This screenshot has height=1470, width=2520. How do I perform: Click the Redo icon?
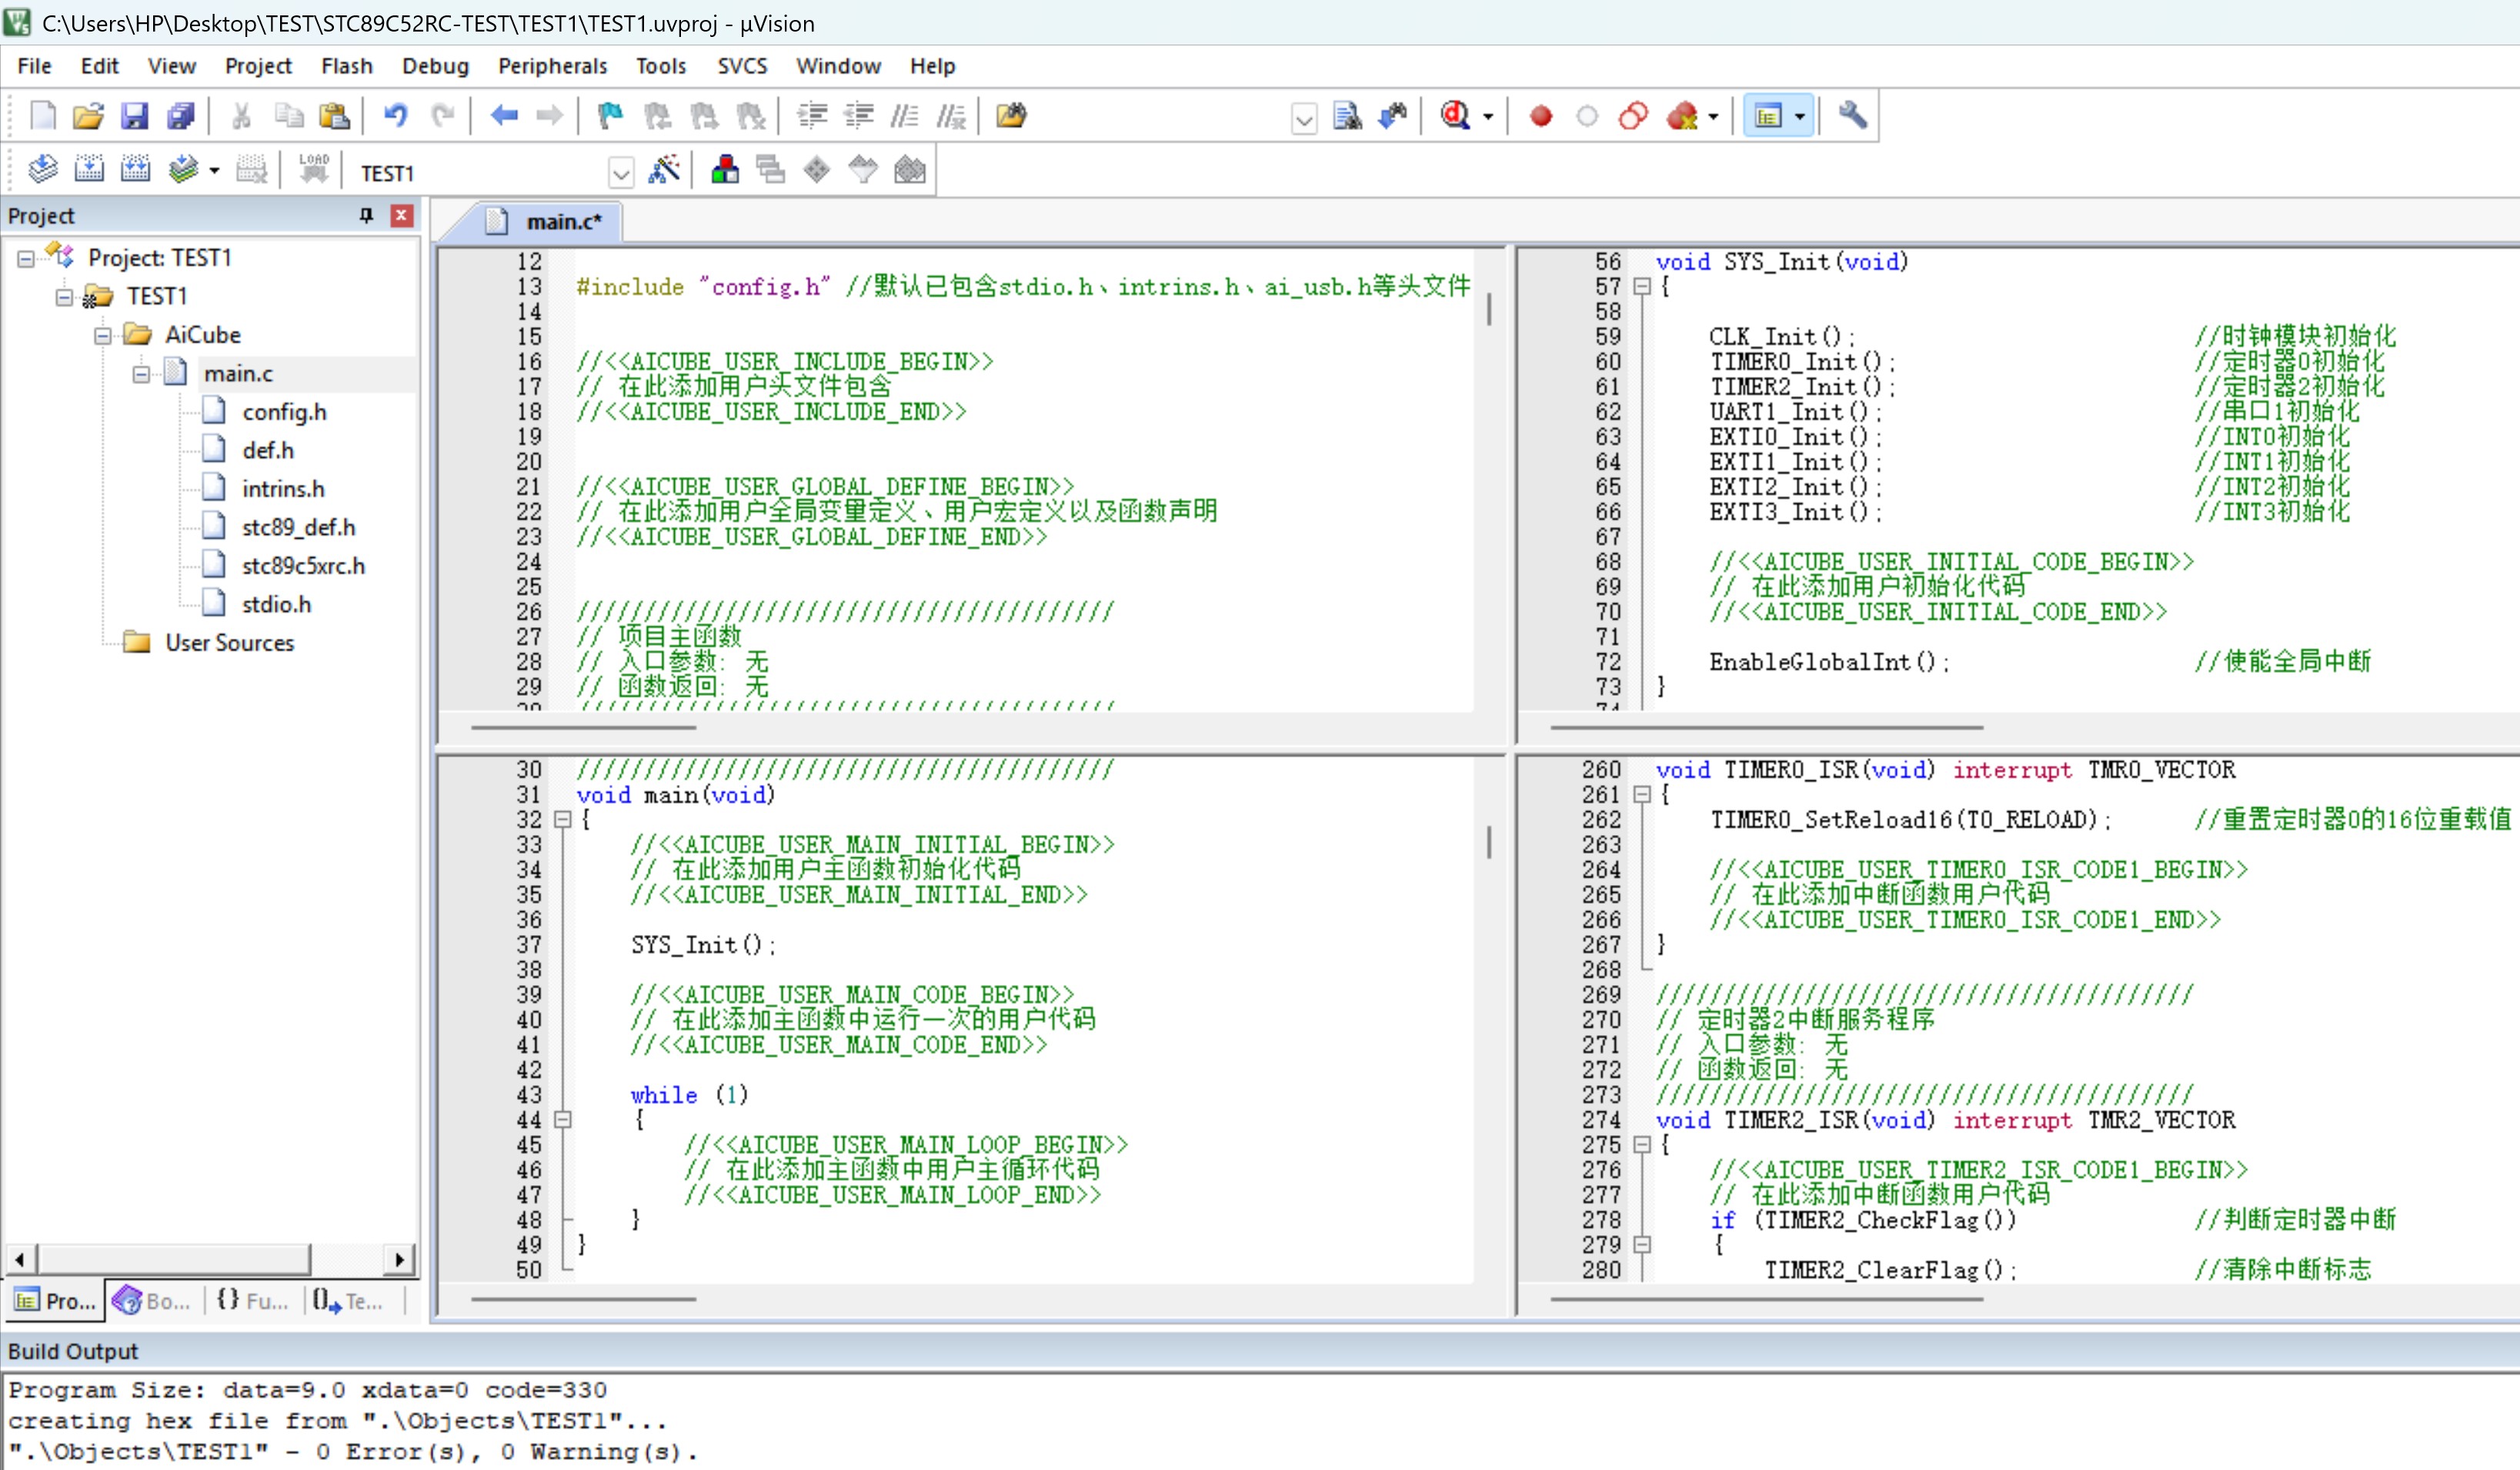(x=442, y=116)
